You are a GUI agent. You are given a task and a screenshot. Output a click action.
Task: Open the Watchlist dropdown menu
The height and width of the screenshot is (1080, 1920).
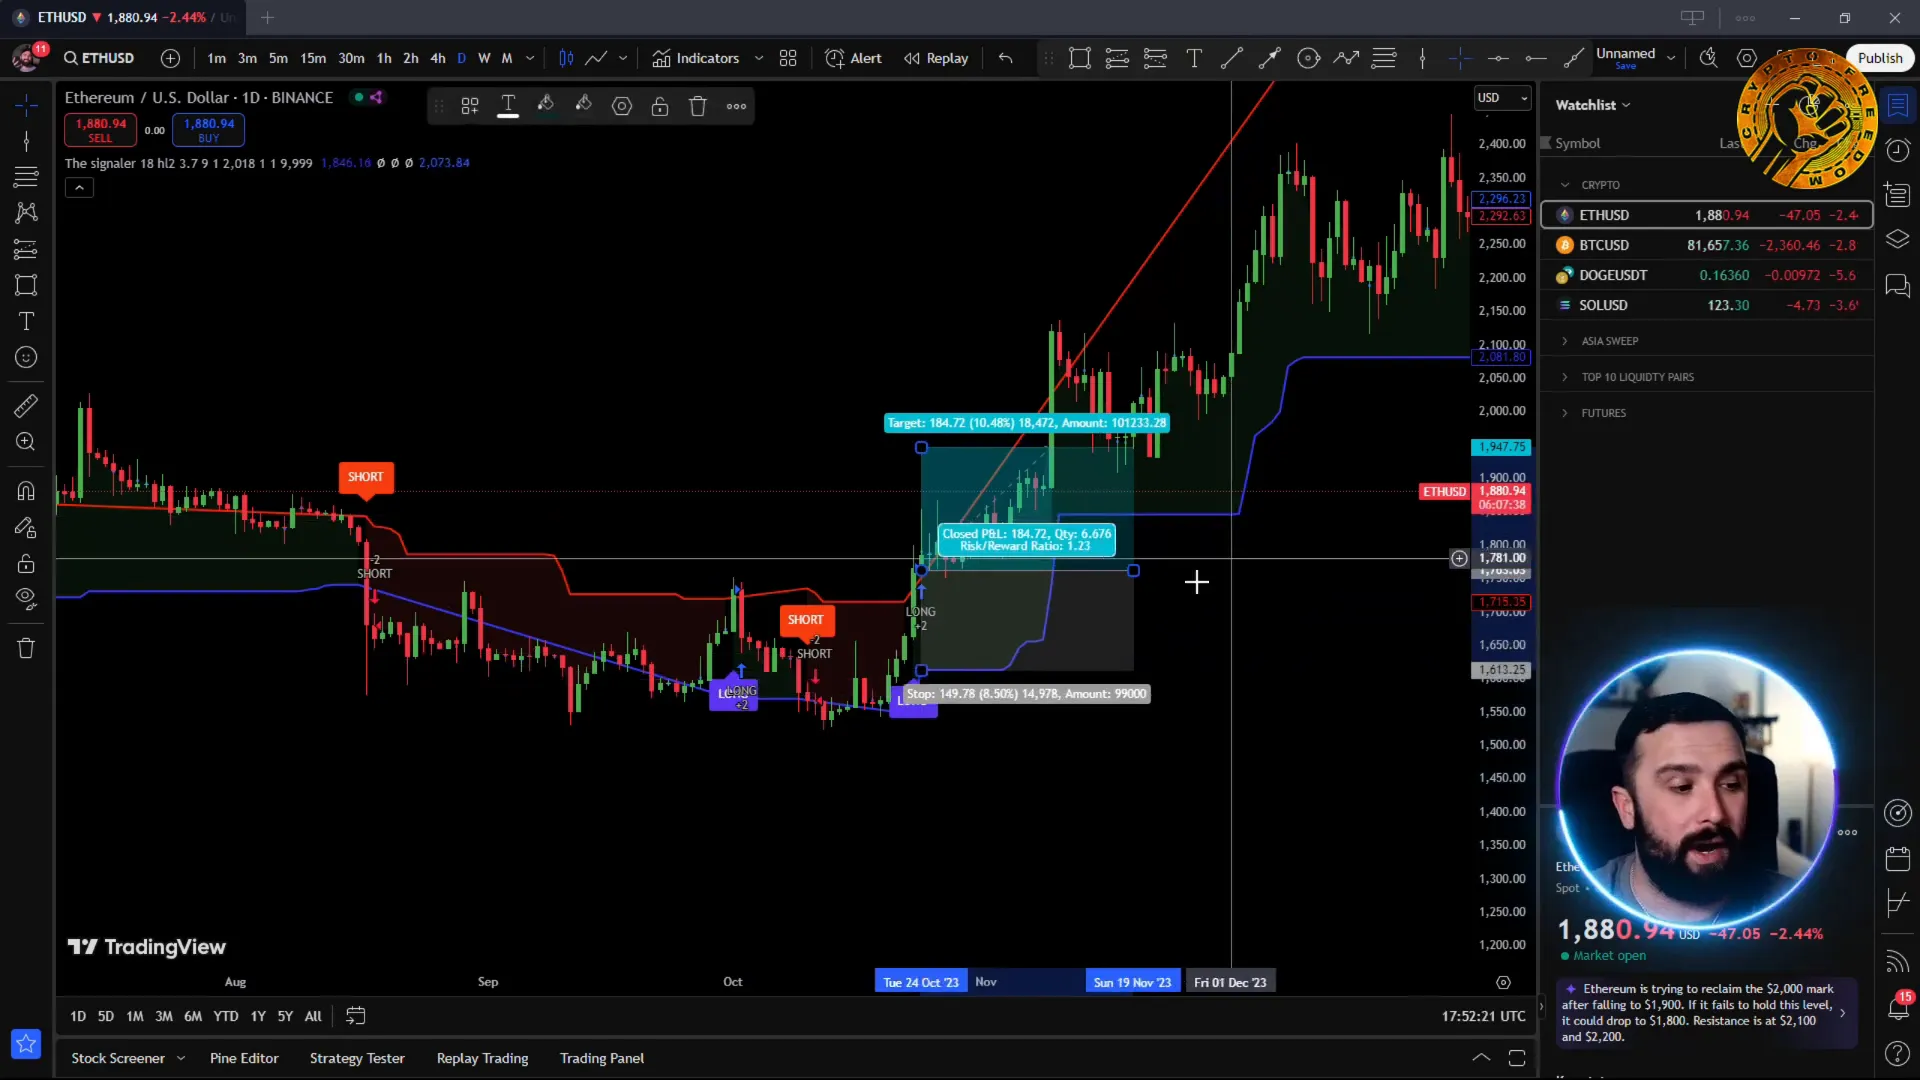1593,105
